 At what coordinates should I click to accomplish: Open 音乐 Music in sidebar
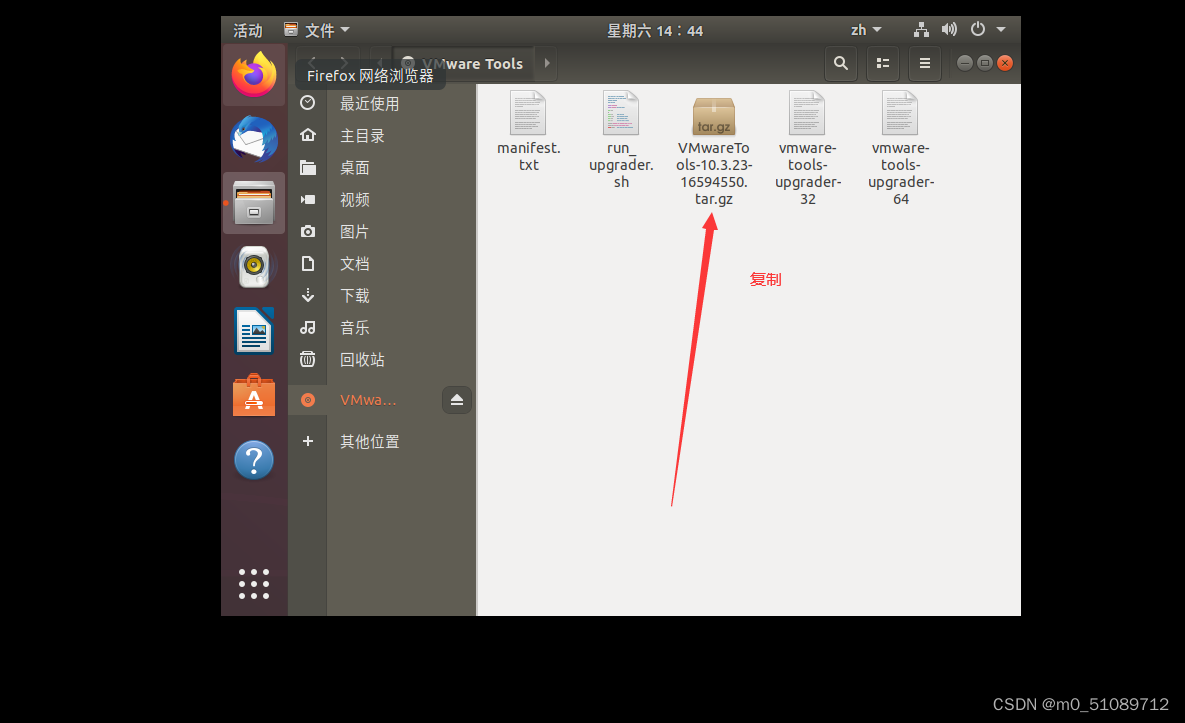click(382, 328)
